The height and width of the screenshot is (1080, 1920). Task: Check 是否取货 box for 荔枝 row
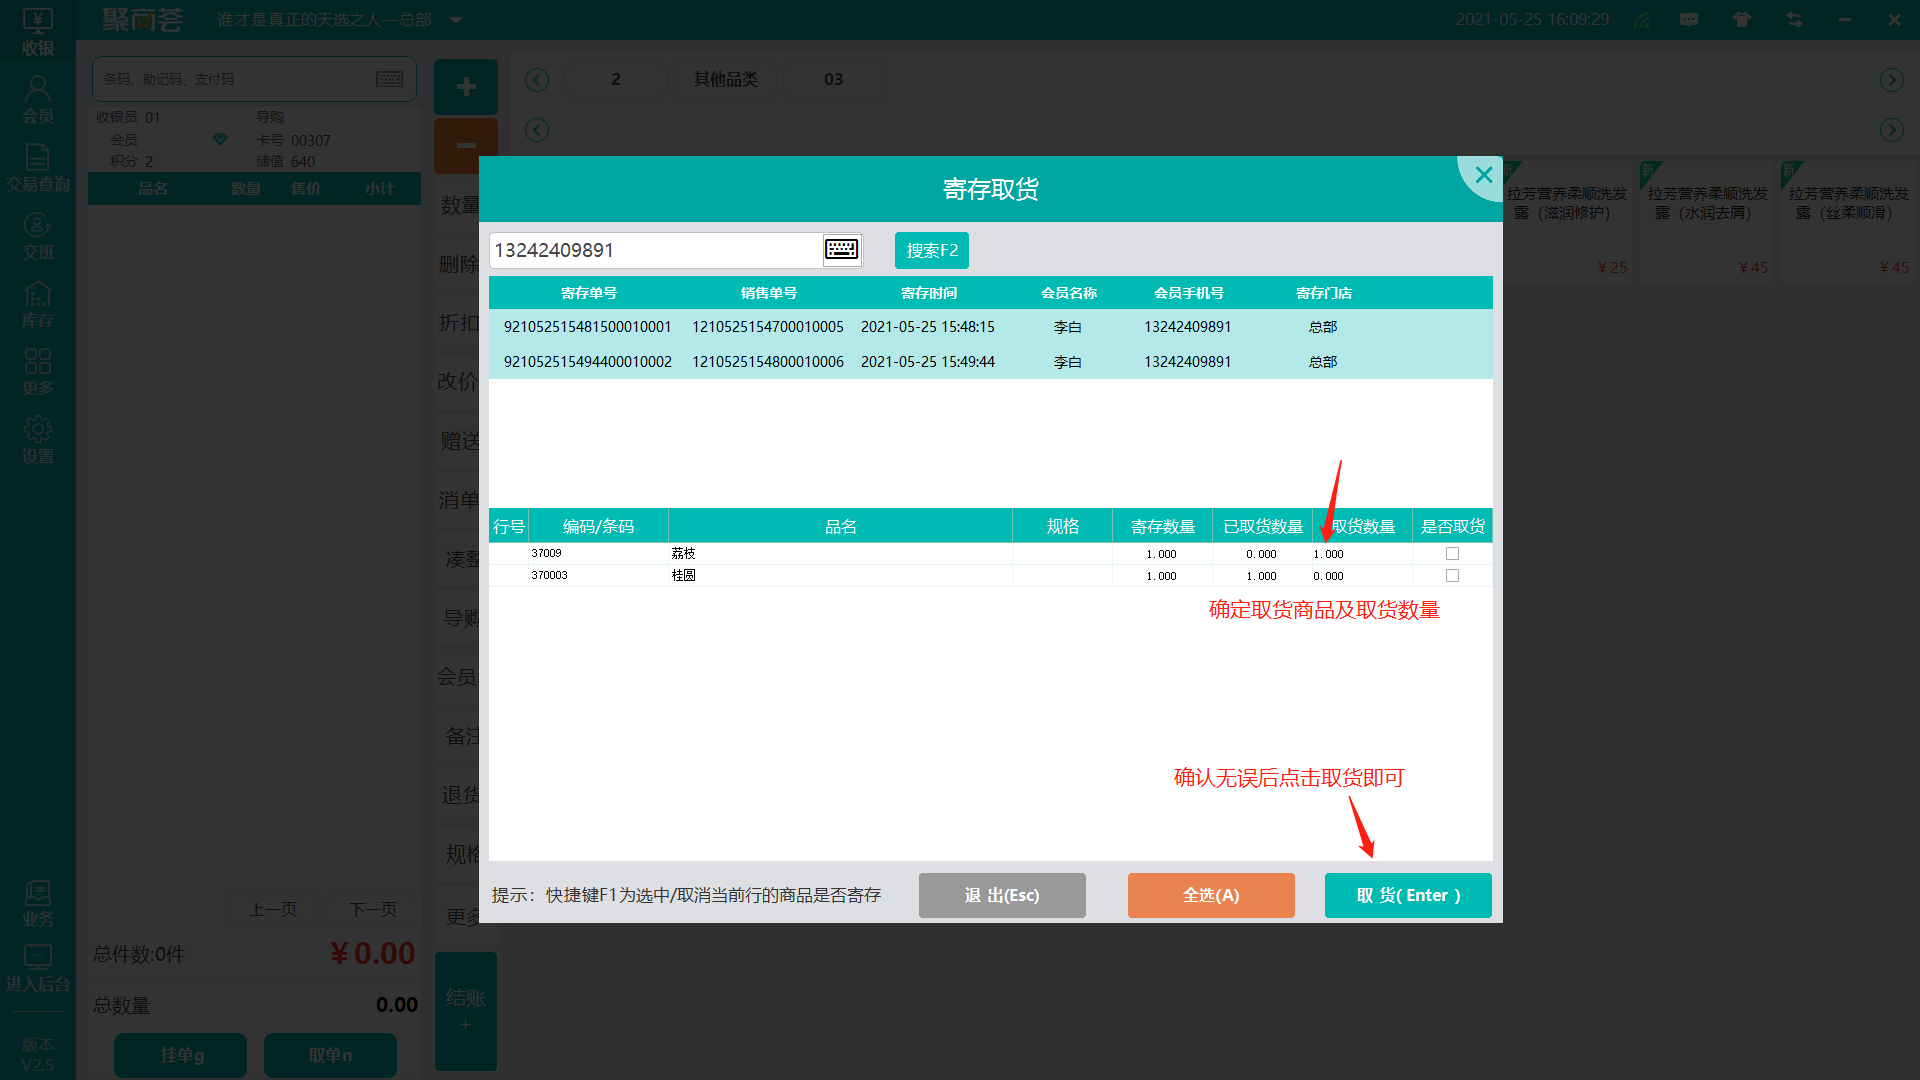1452,554
